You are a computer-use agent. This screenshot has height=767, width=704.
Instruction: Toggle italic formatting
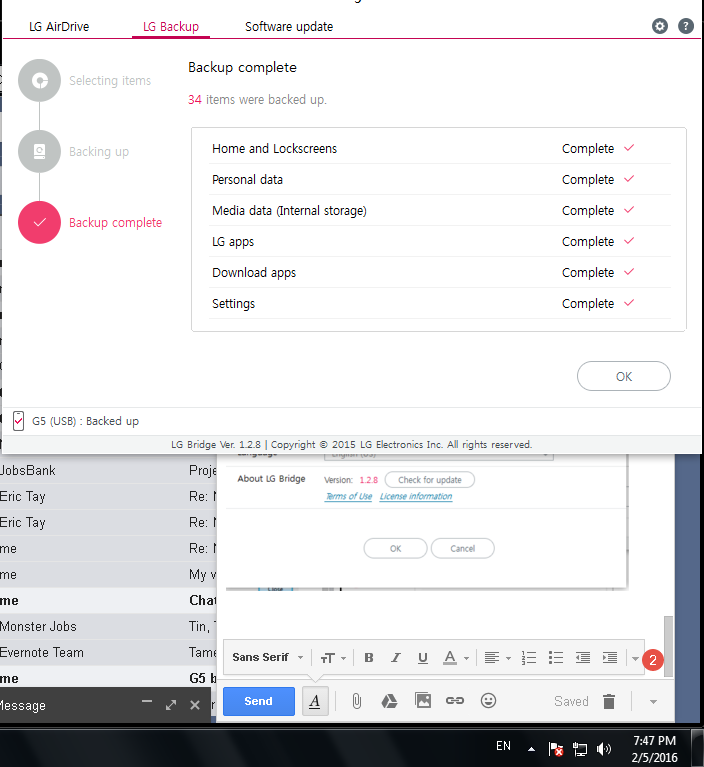pos(396,658)
